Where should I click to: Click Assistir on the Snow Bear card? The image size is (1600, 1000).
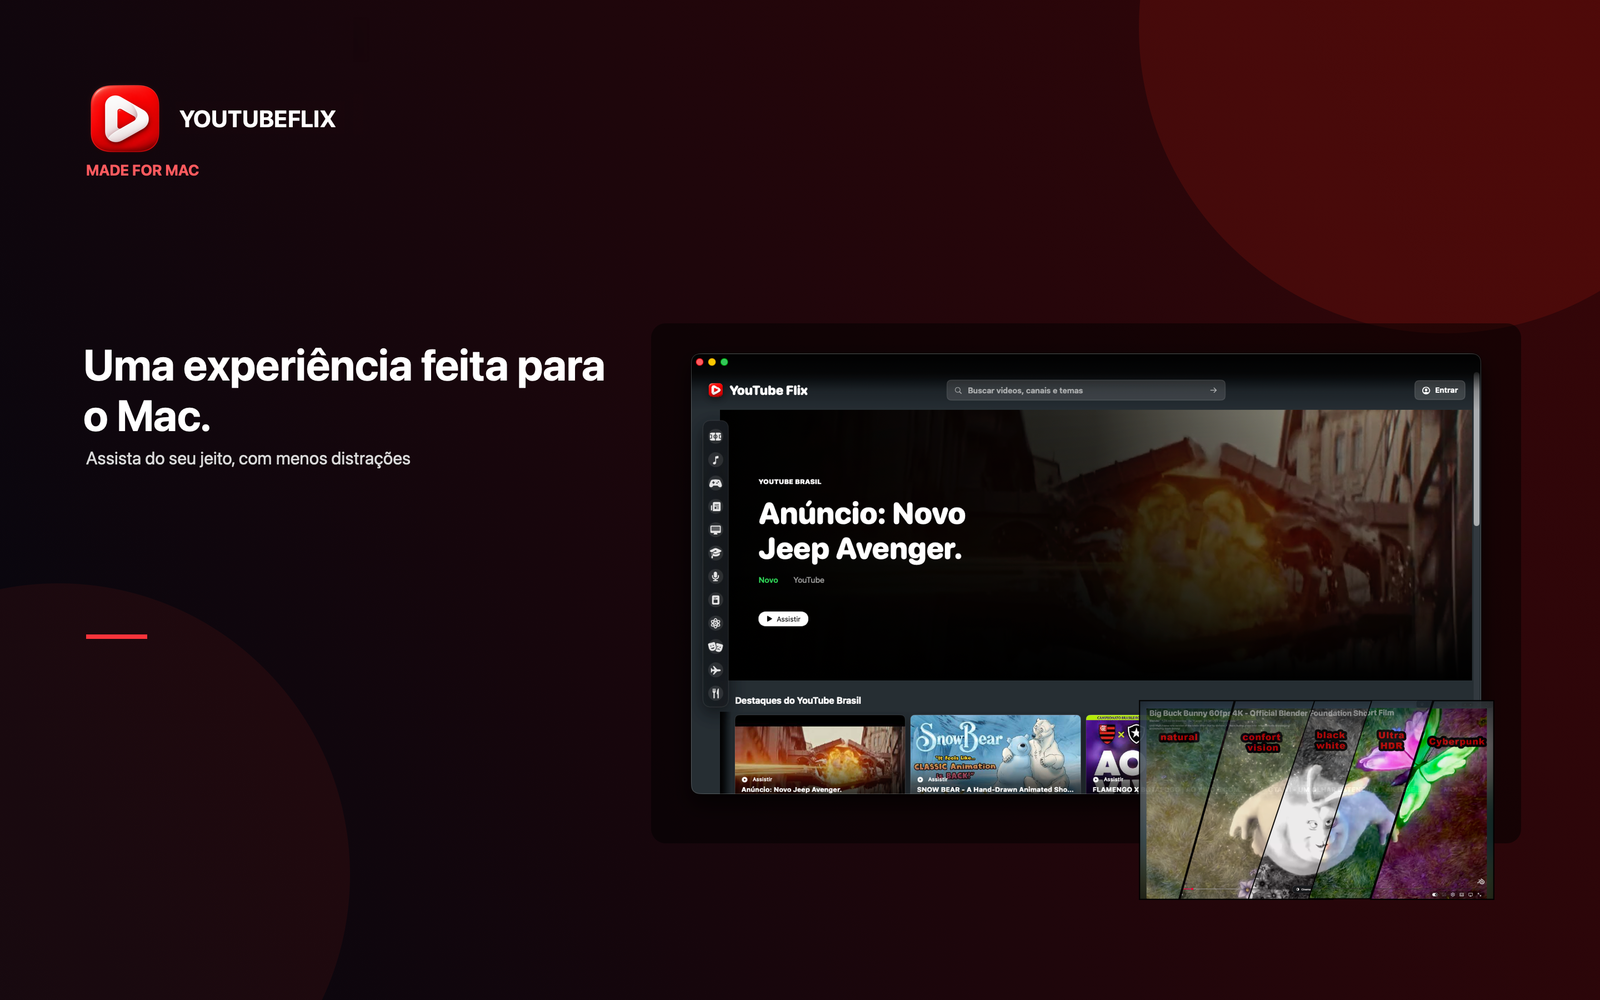pos(932,779)
